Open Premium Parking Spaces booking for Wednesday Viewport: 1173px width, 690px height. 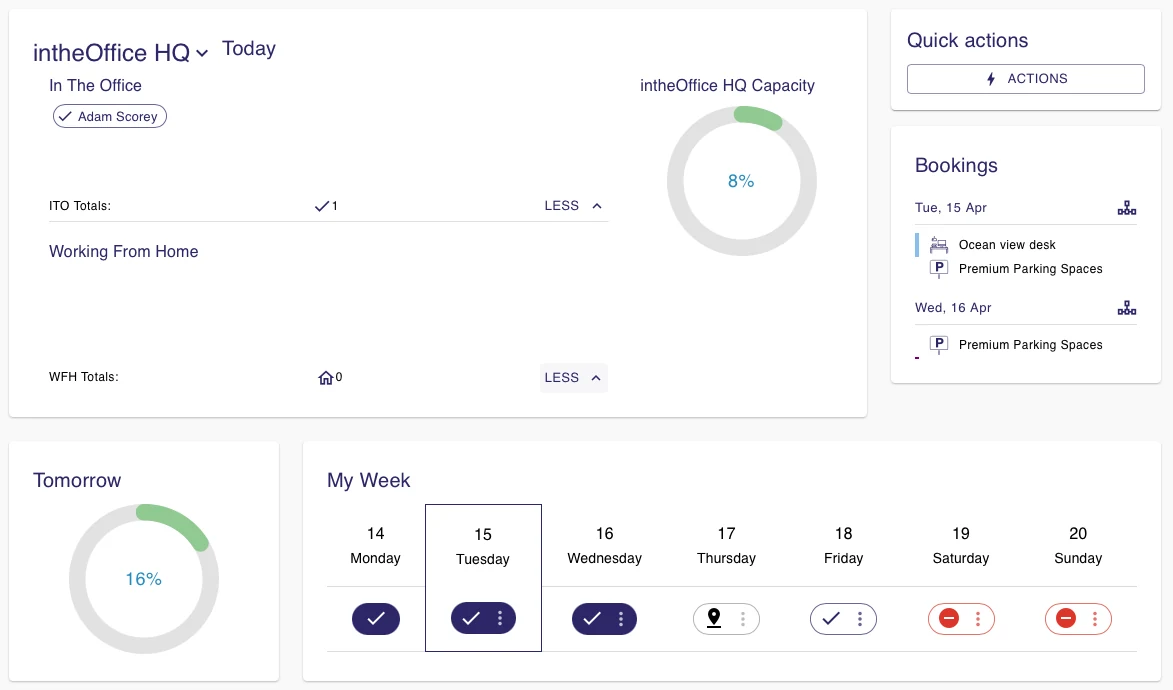click(x=1030, y=345)
